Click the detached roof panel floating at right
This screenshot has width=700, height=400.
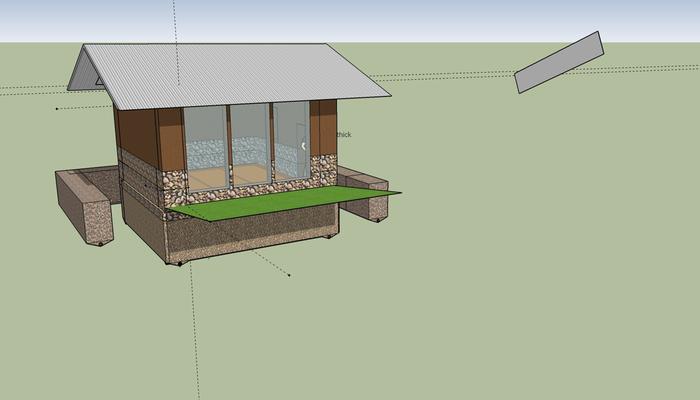click(559, 62)
